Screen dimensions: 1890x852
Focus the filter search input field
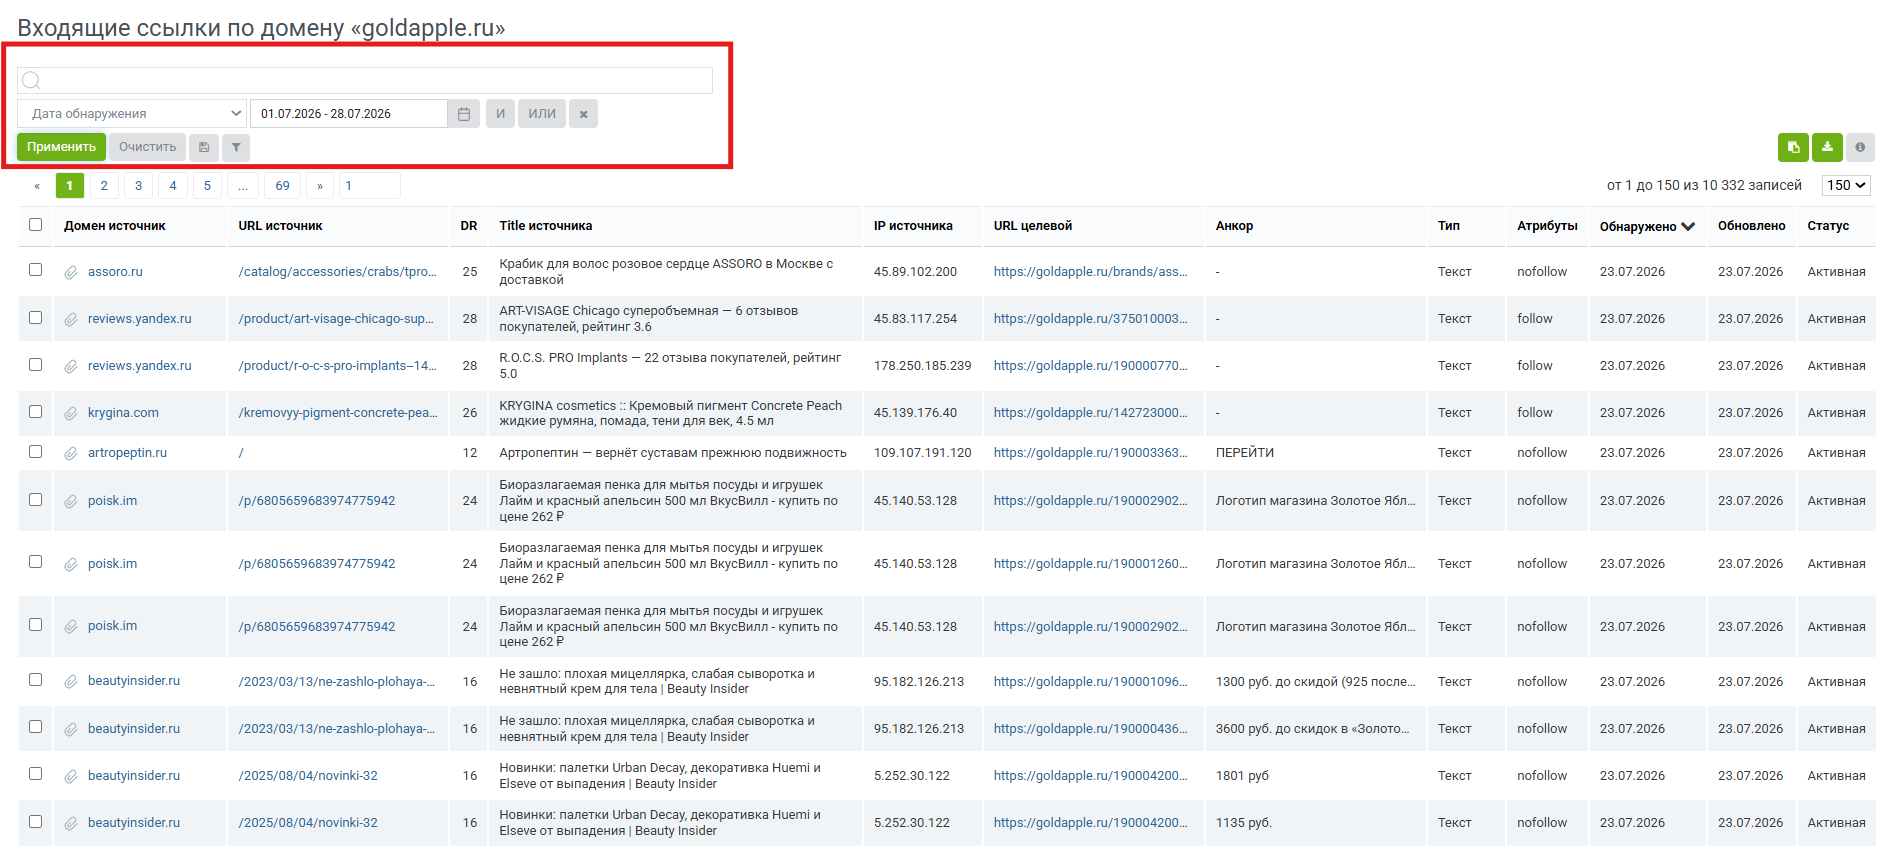coord(365,81)
